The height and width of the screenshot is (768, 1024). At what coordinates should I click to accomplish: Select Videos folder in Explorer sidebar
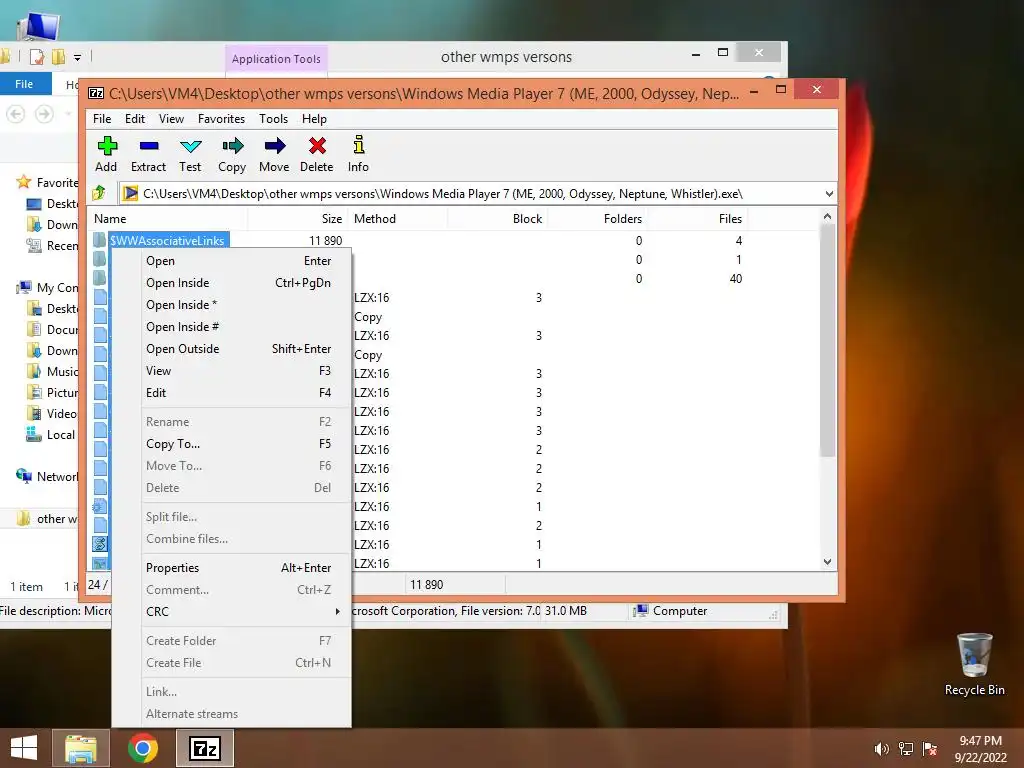[52, 413]
